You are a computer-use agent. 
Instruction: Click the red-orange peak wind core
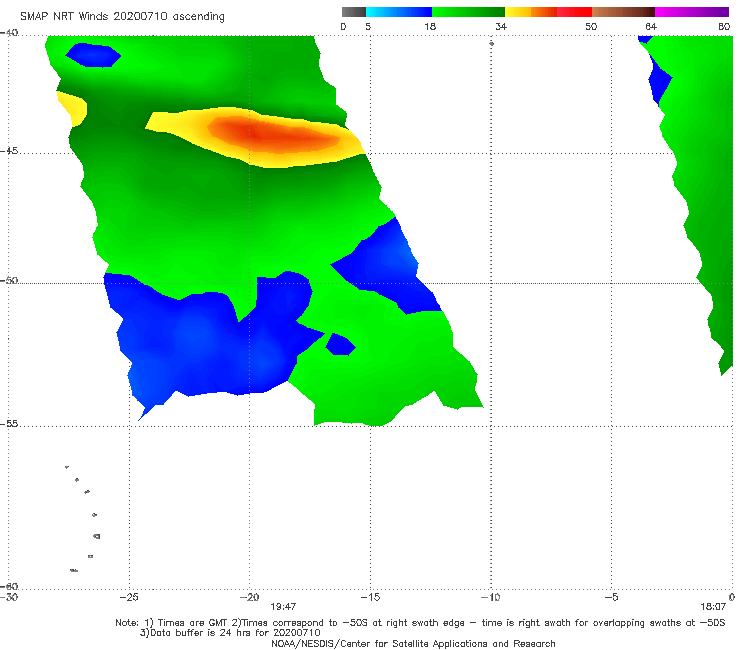point(271,135)
